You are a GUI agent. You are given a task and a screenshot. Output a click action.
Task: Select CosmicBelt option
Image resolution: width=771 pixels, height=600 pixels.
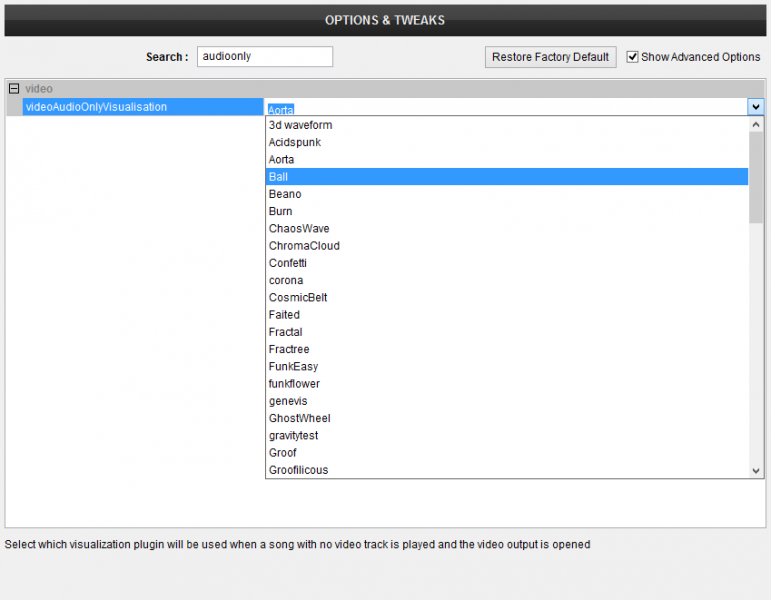click(507, 297)
